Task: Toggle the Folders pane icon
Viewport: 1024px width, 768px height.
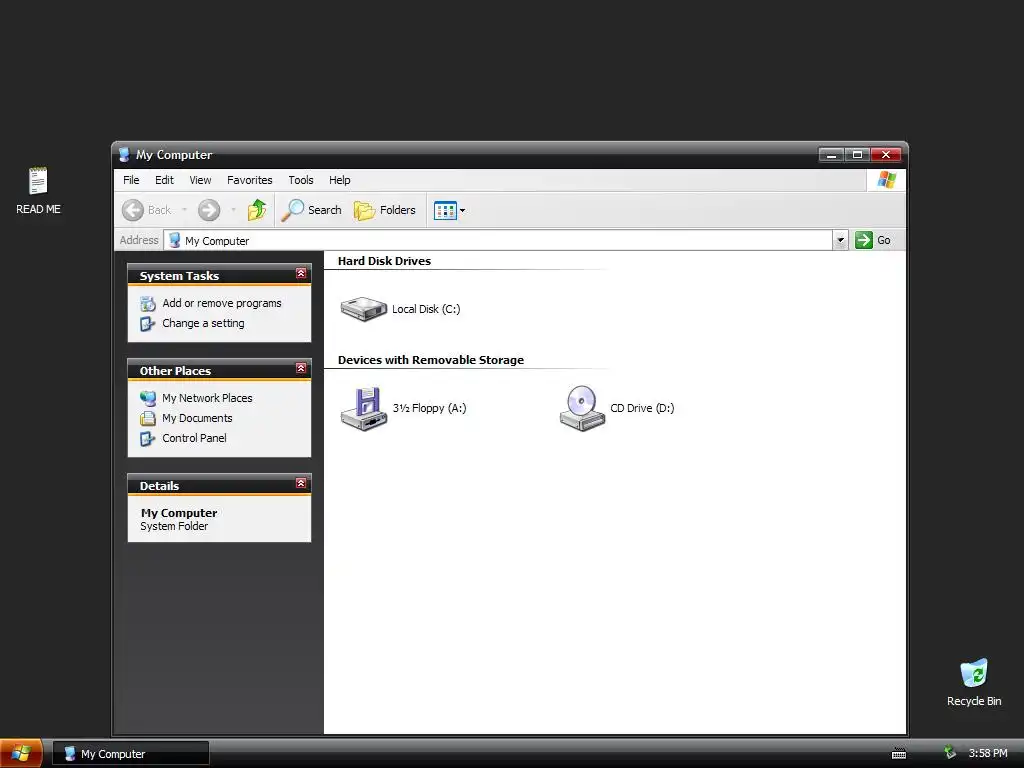Action: [x=364, y=210]
